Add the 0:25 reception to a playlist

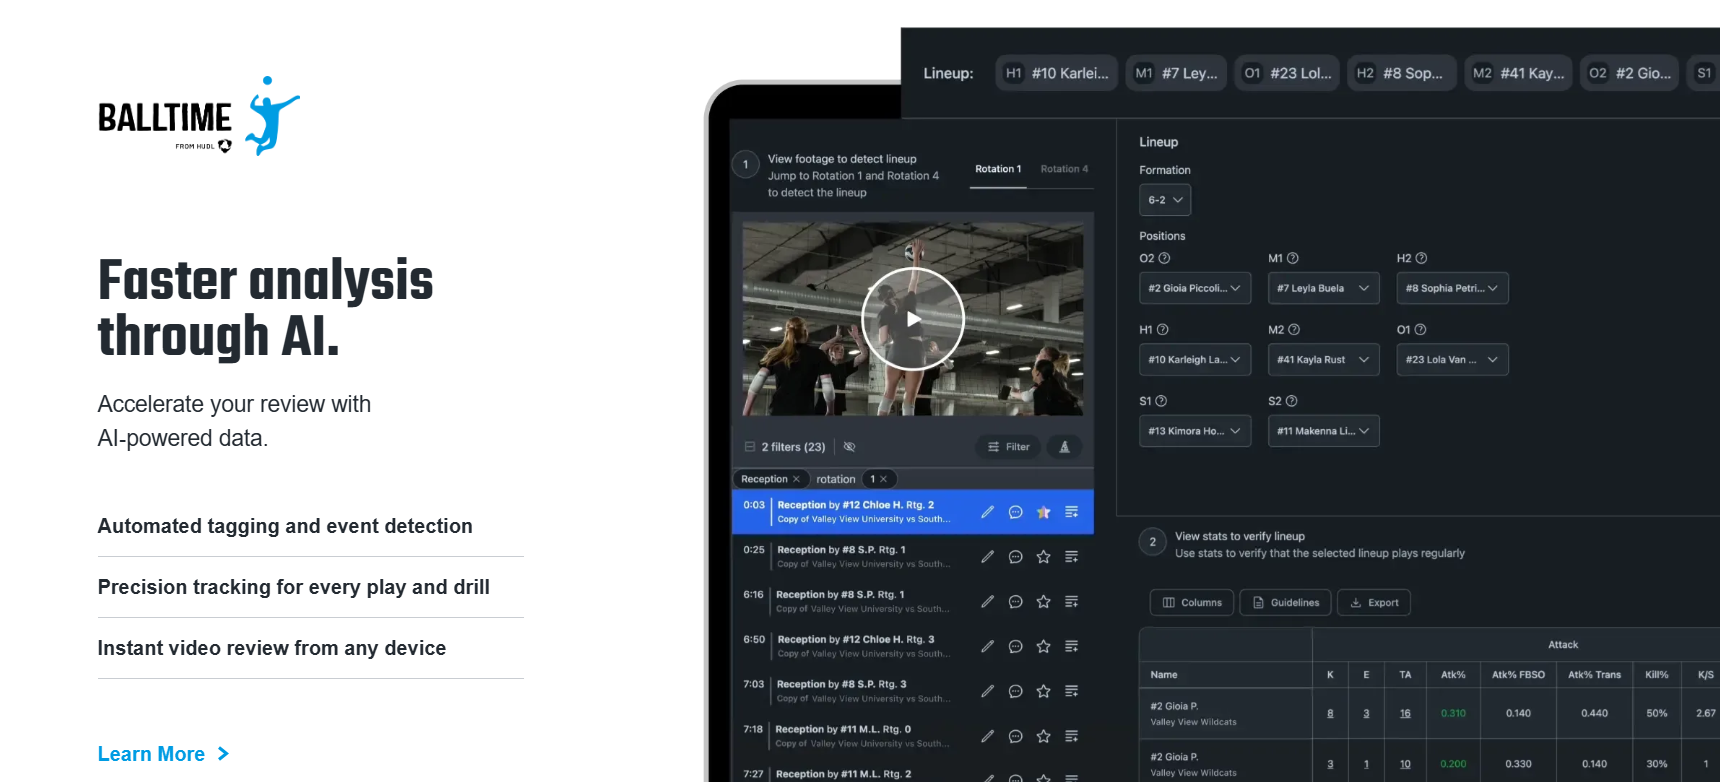click(1071, 557)
